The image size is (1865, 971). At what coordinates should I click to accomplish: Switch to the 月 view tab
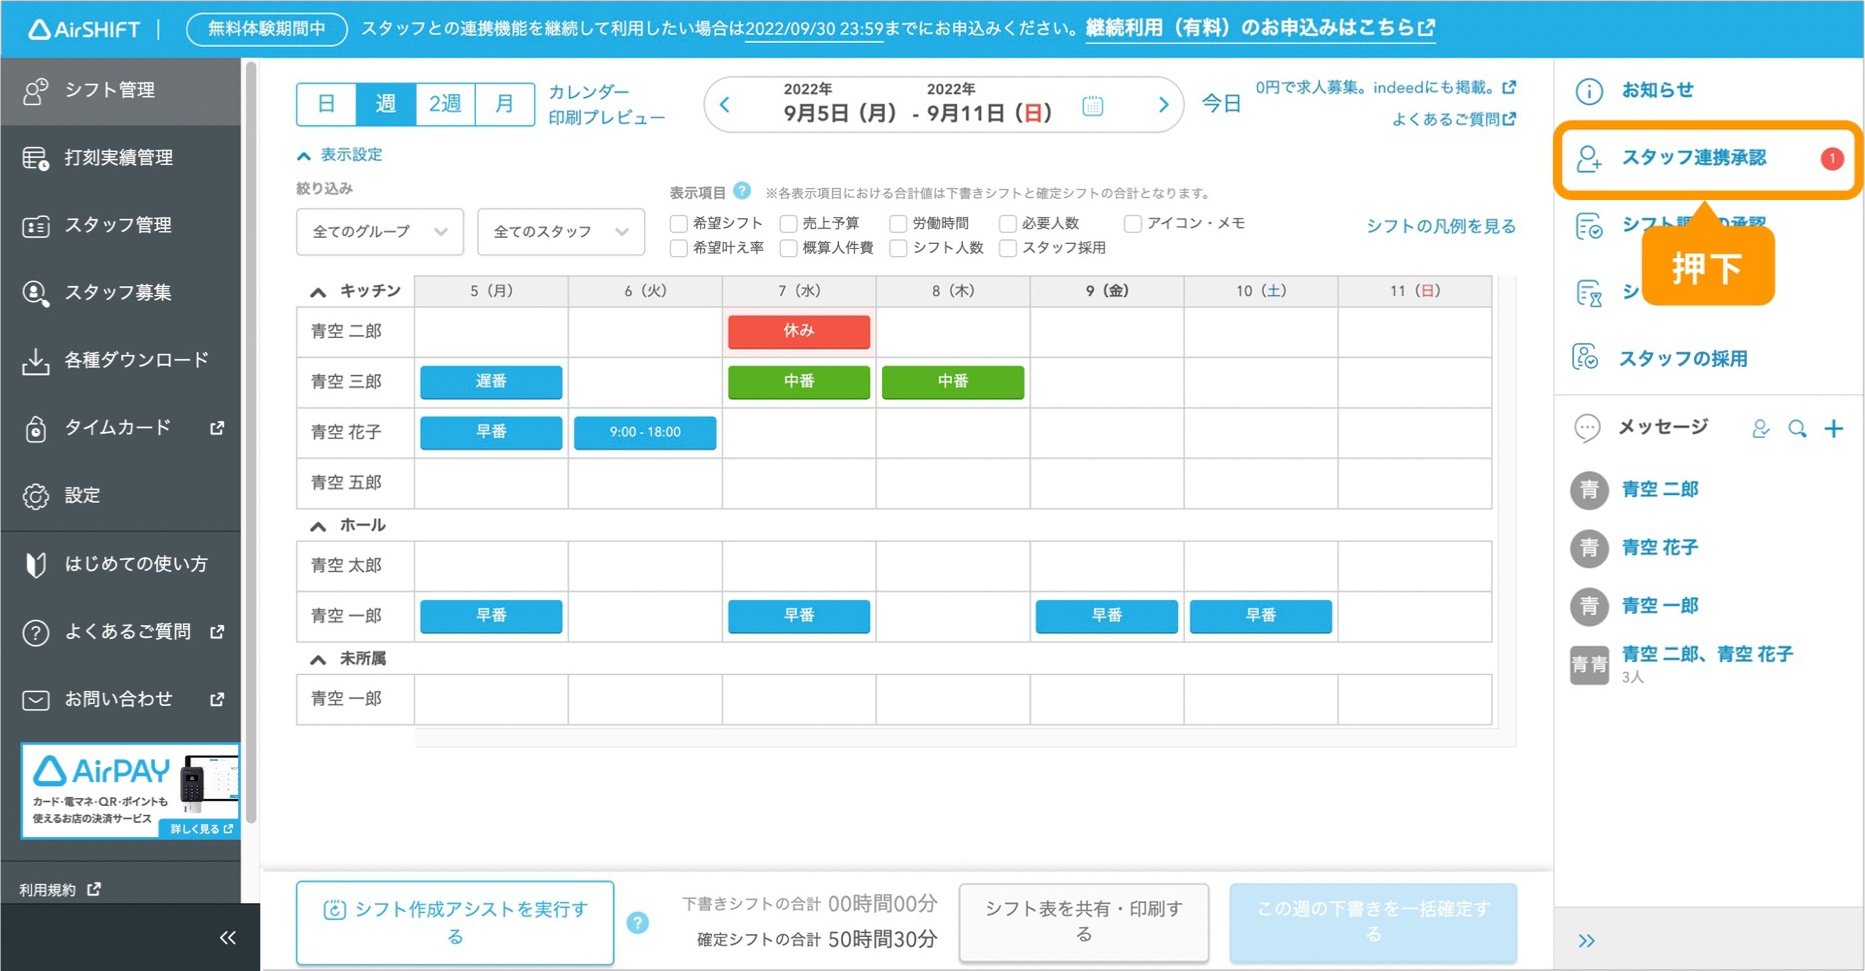pyautogui.click(x=505, y=104)
